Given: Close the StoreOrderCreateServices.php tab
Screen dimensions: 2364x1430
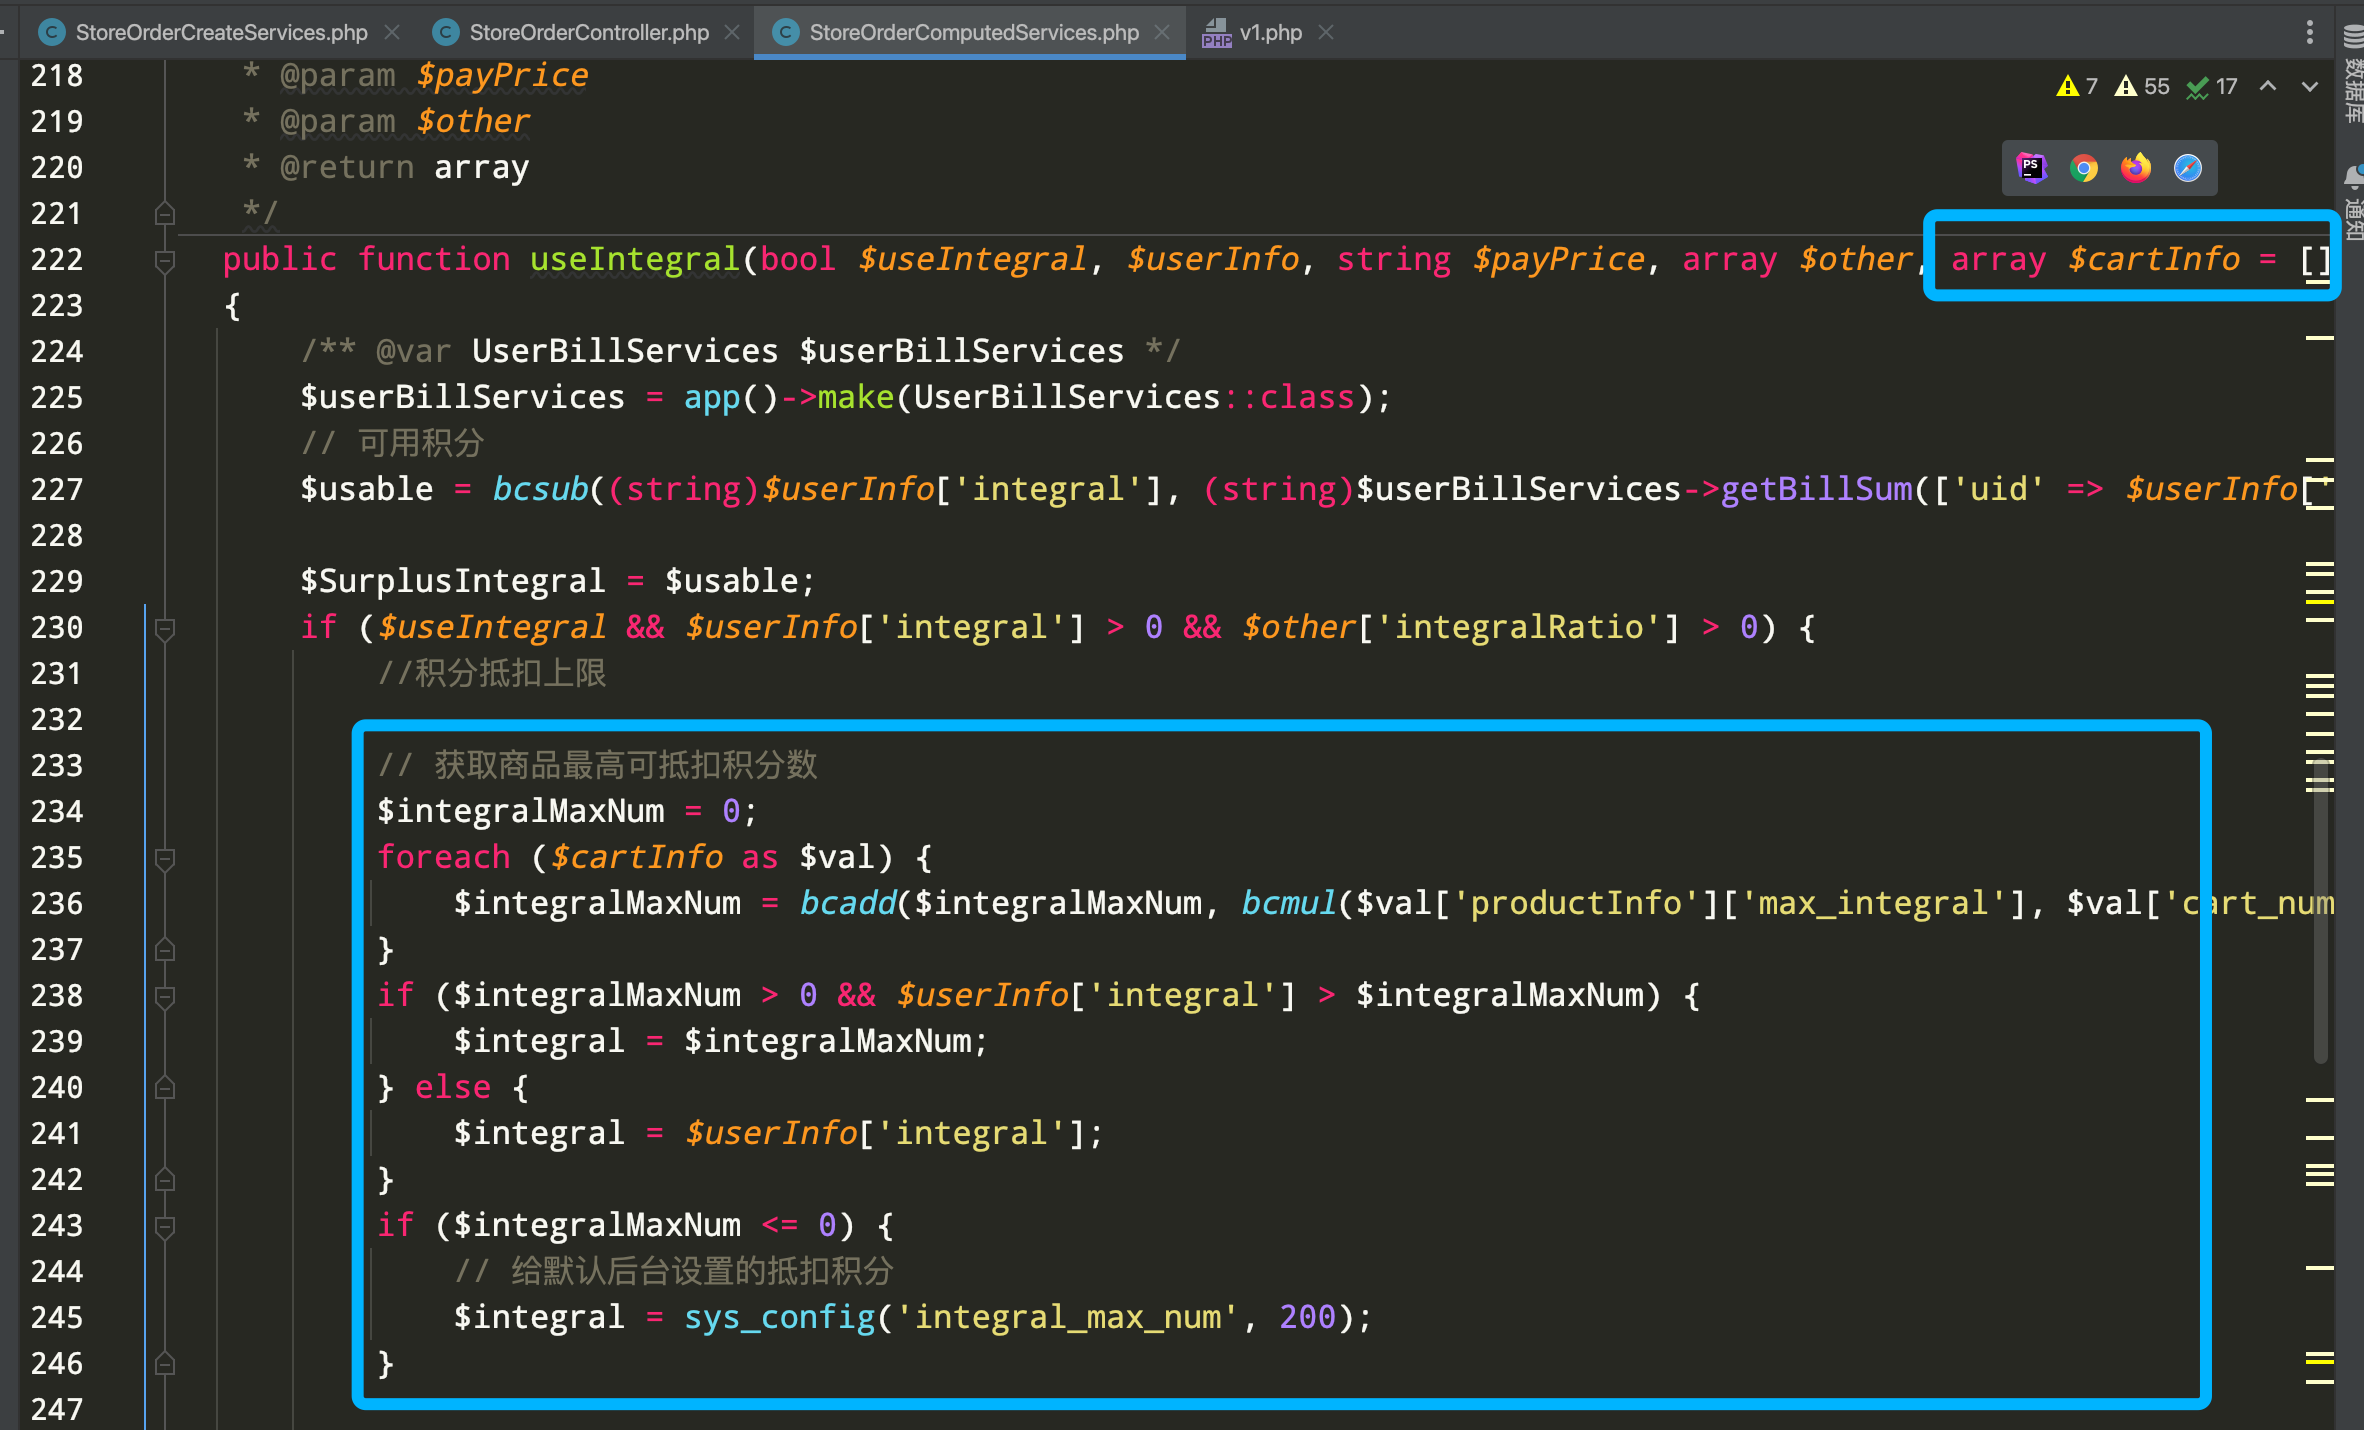Looking at the screenshot, I should 392,32.
